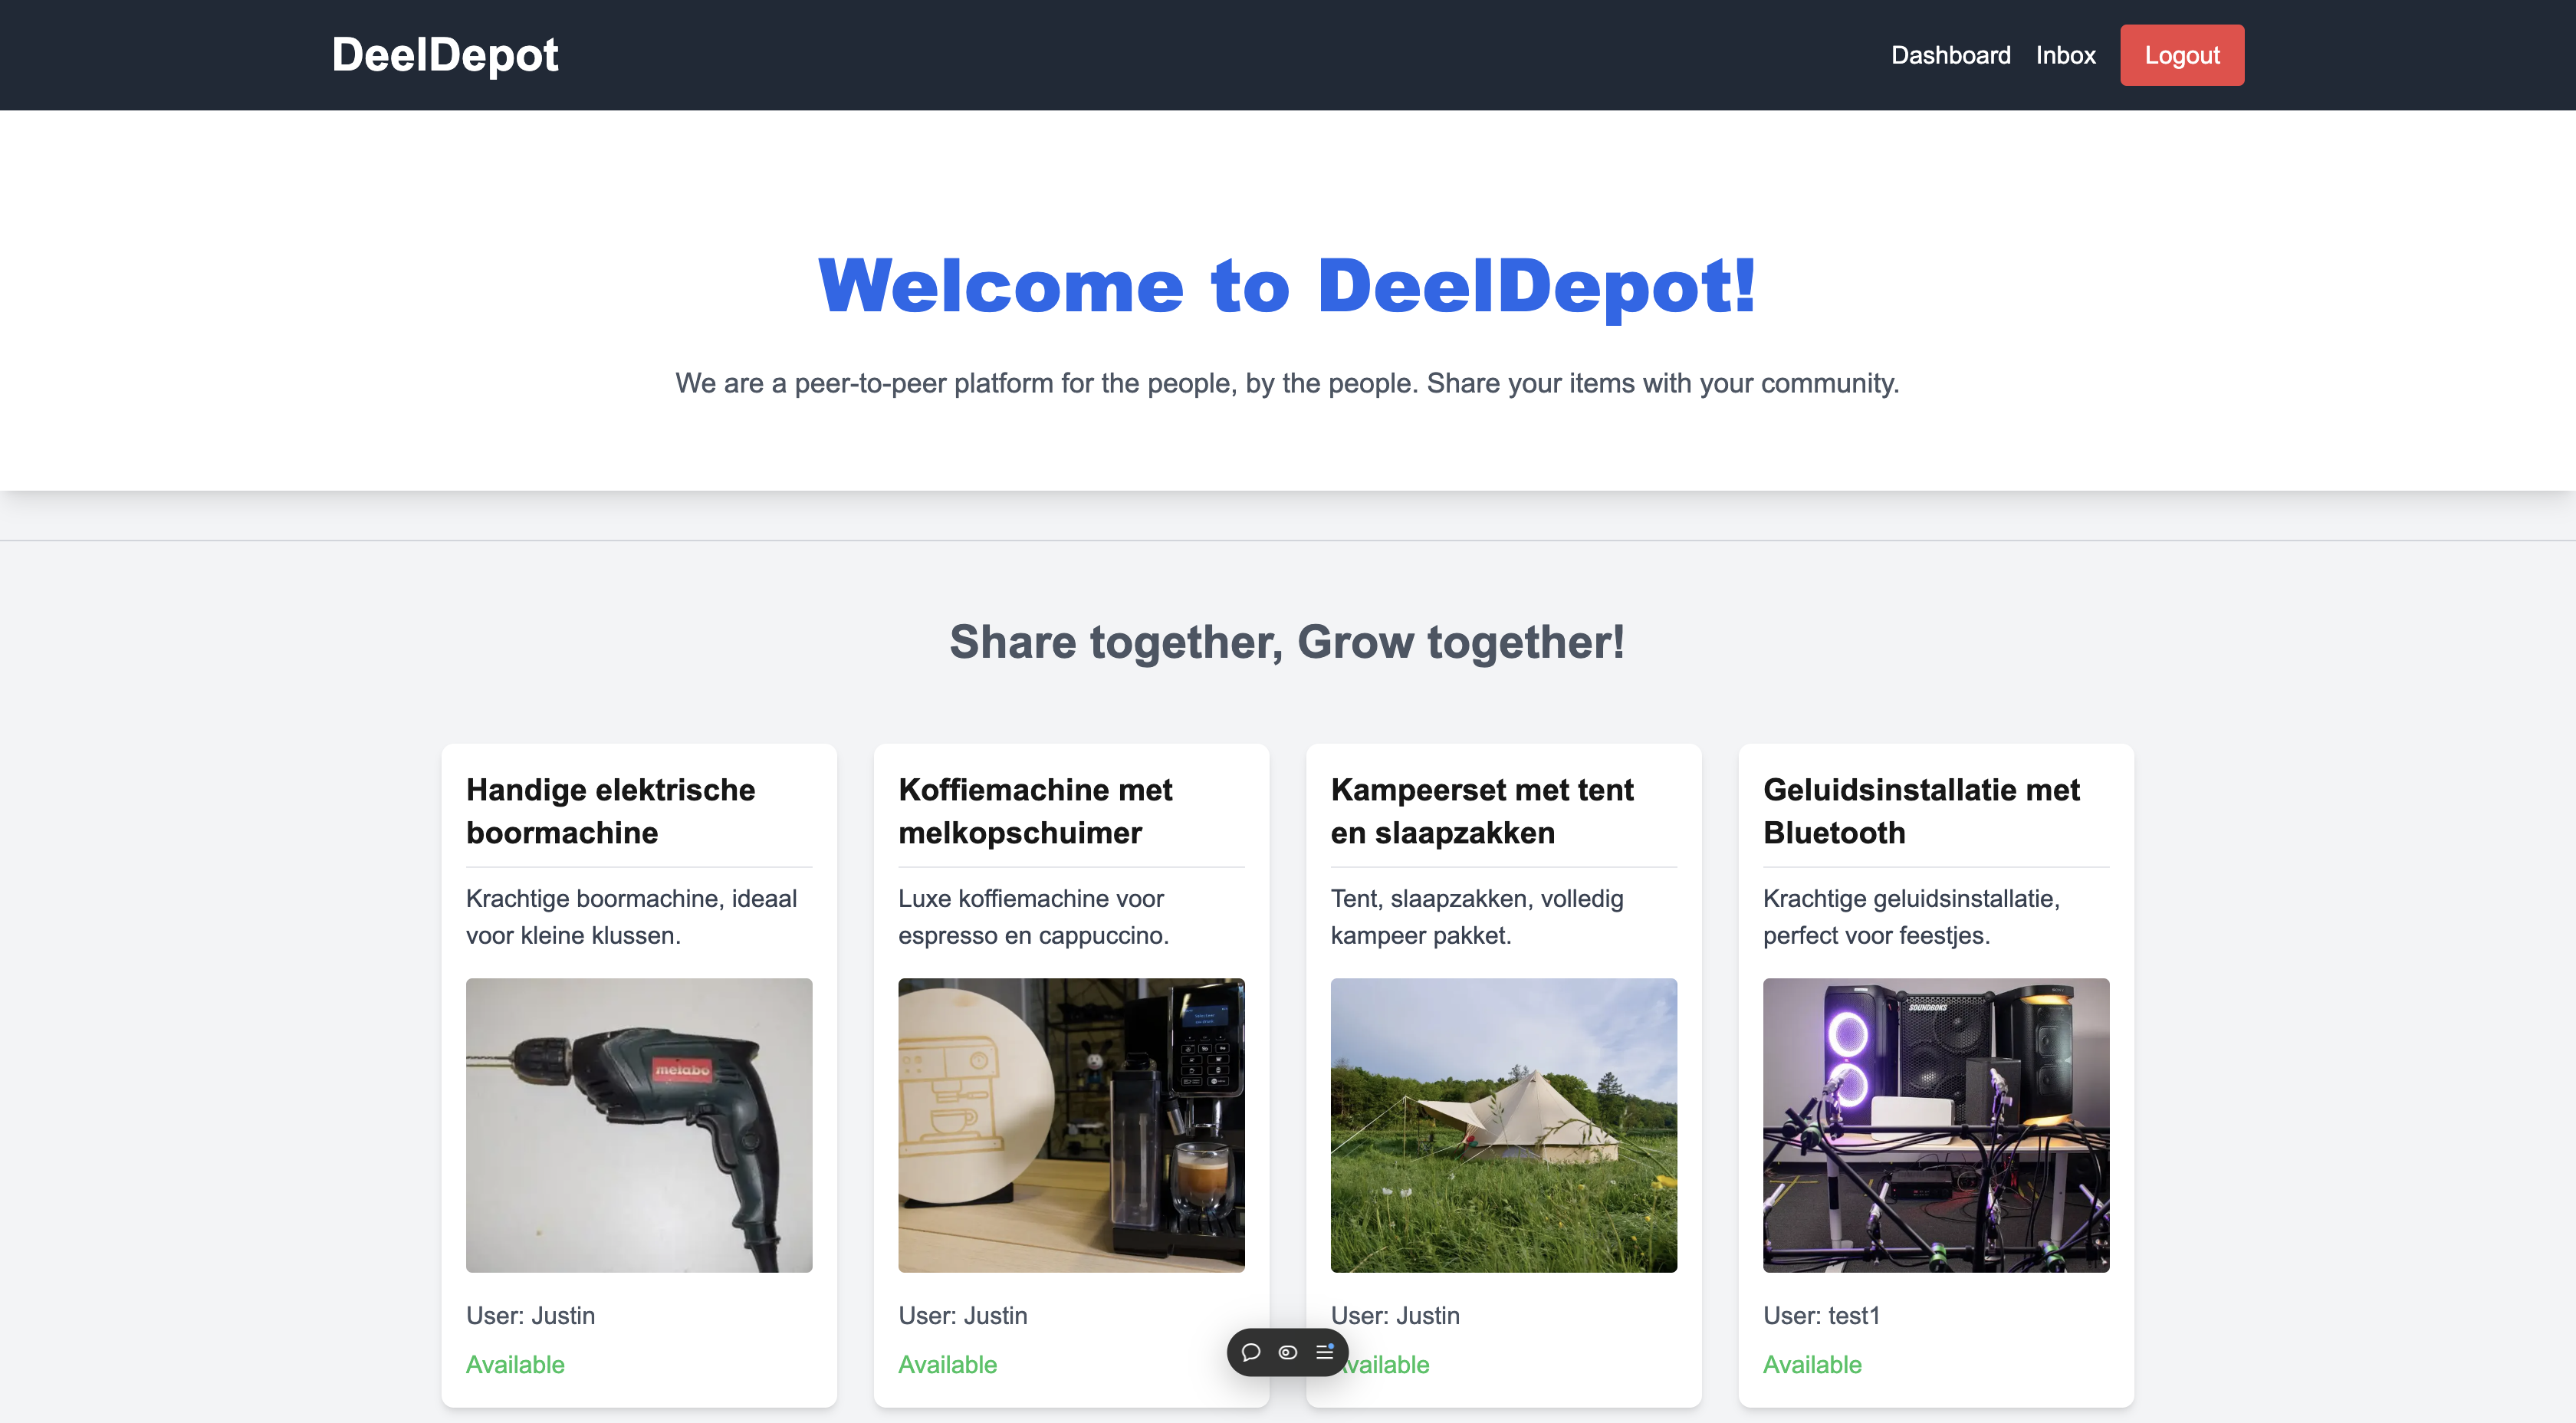The width and height of the screenshot is (2576, 1423).
Task: Toggle the eye switch in floating toolbar
Action: (1288, 1352)
